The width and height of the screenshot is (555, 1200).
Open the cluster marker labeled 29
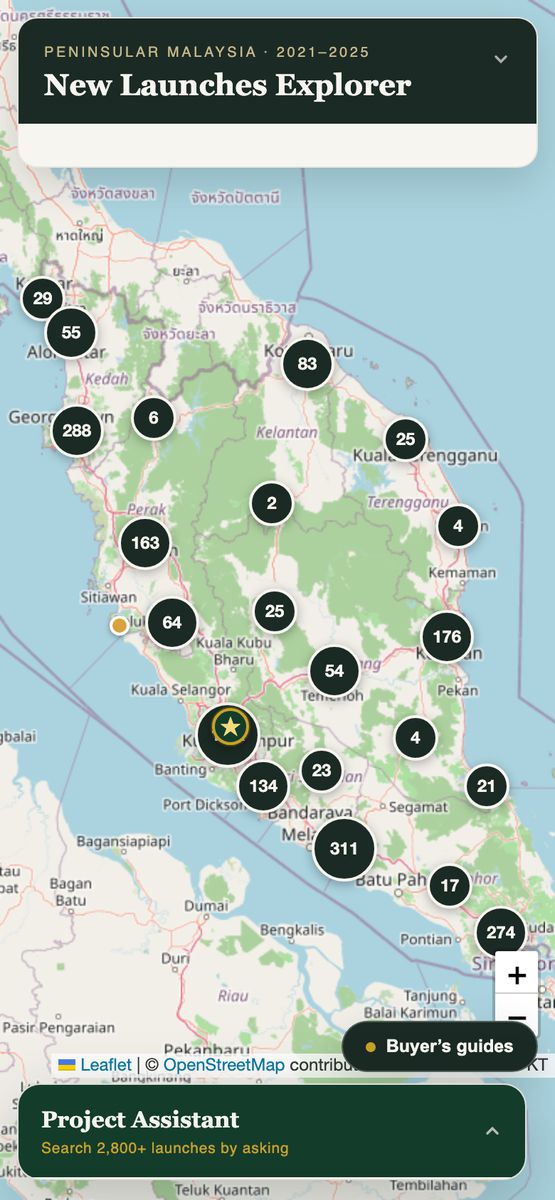coord(42,298)
